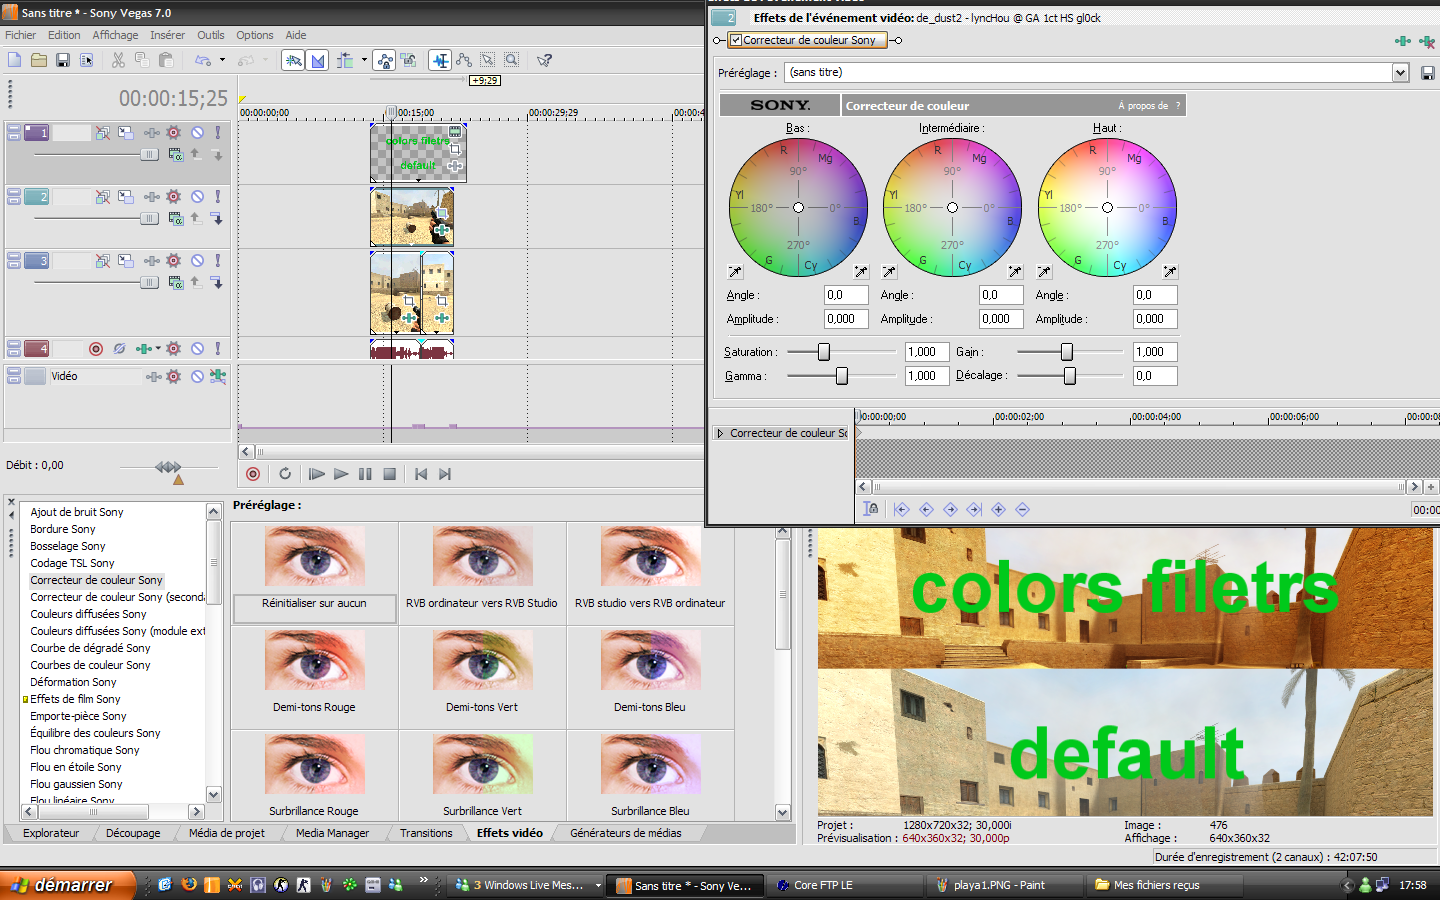Toggle bypass motion blur on track 1
1440x900 pixels.
[x=102, y=132]
